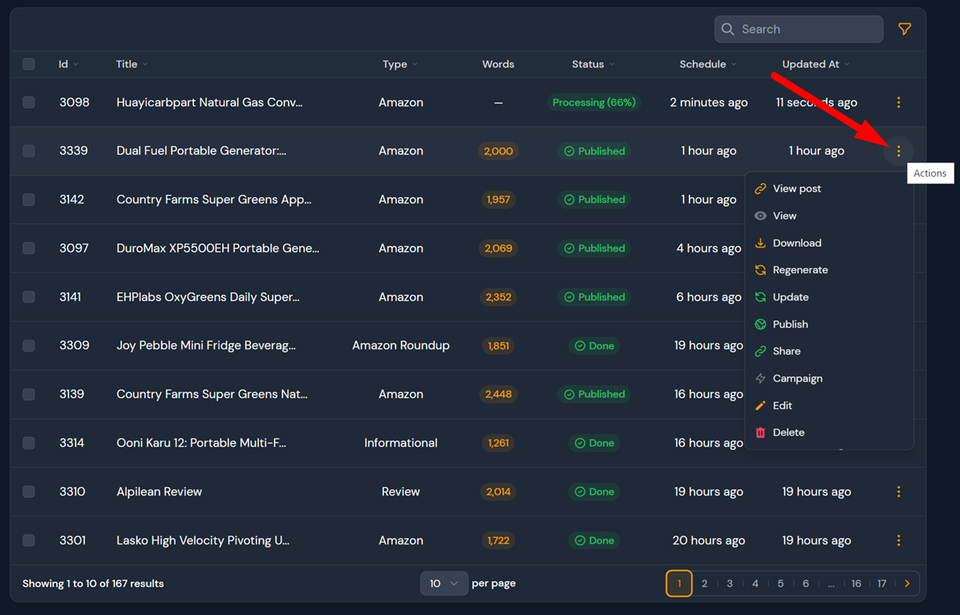Image resolution: width=960 pixels, height=615 pixels.
Task: Go to page 16
Action: pos(856,583)
